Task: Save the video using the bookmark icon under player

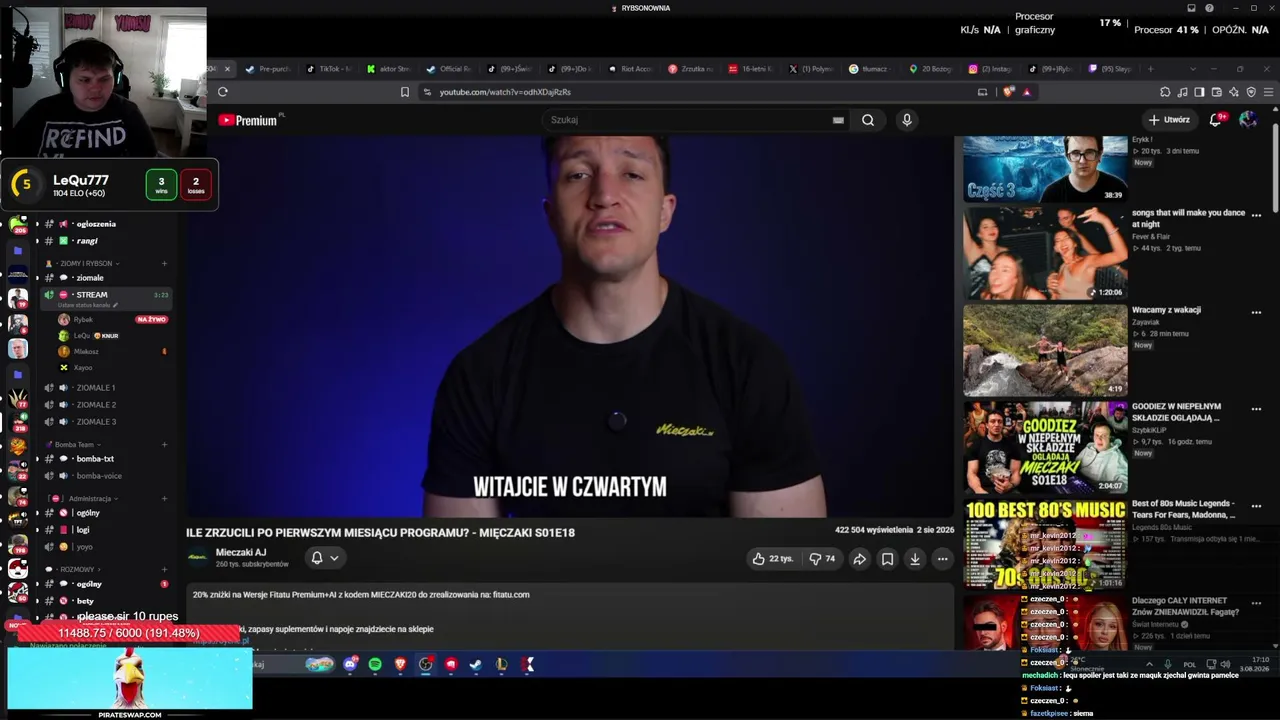Action: [887, 559]
